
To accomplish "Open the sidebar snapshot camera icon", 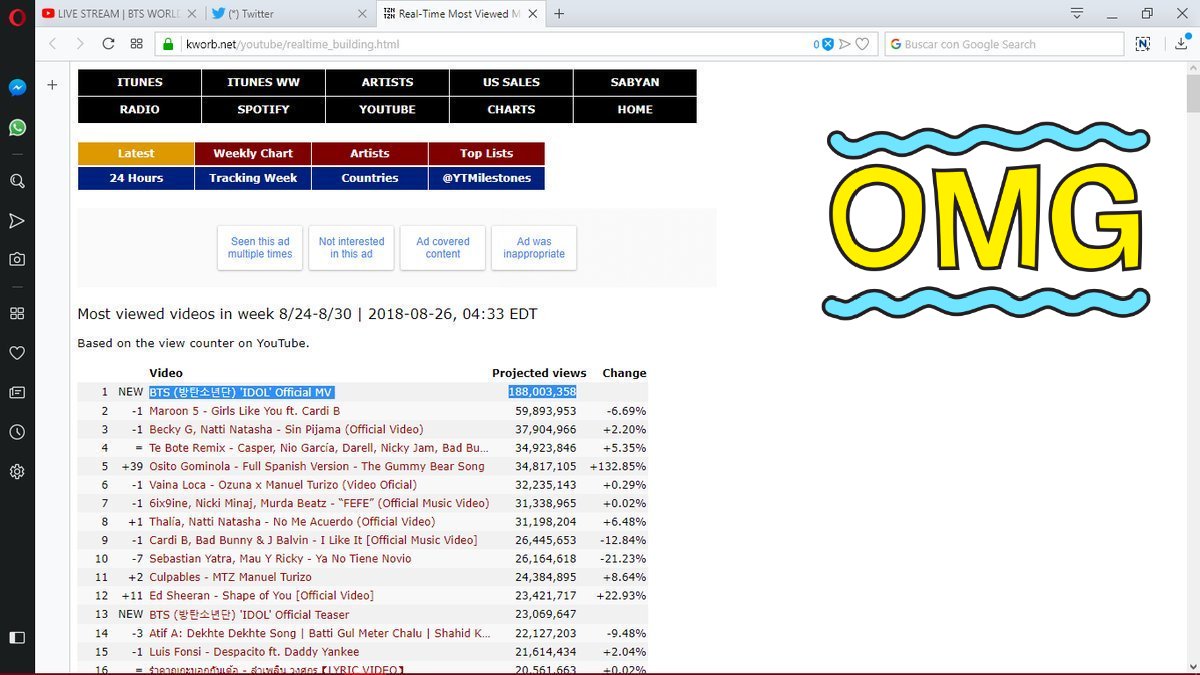I will click(x=17, y=259).
